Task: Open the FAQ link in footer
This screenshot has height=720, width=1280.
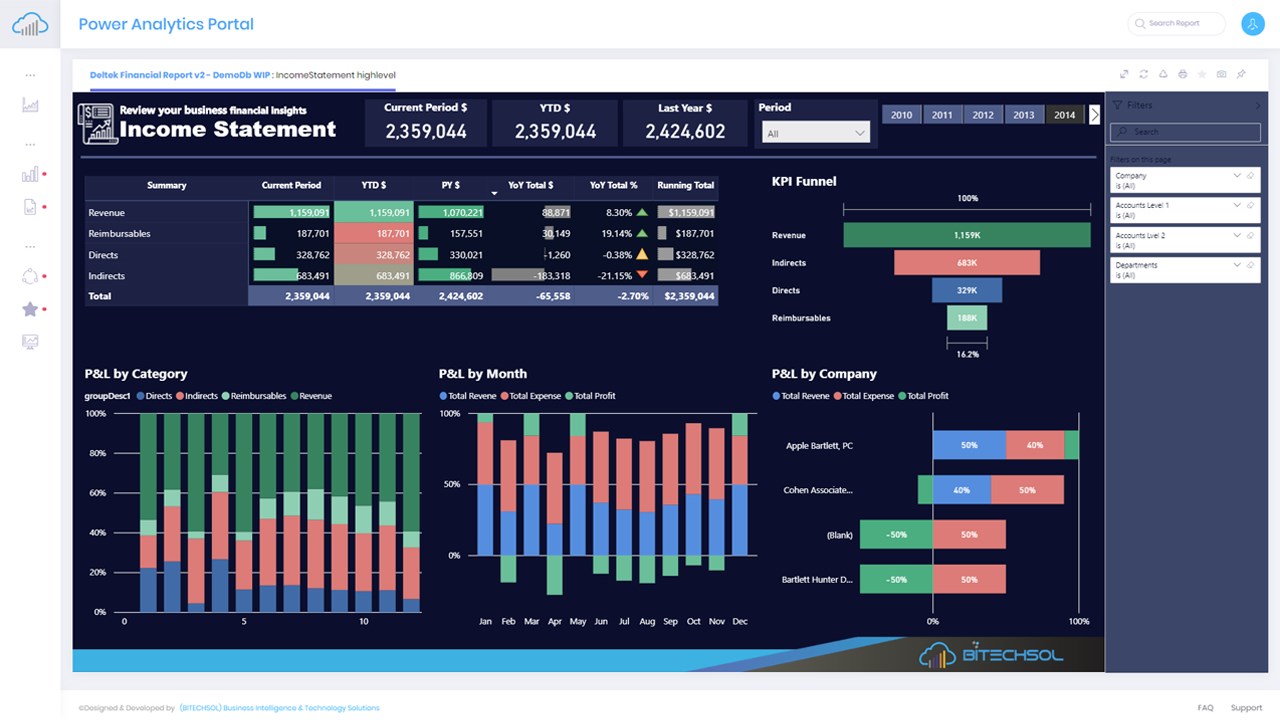Action: click(x=1205, y=708)
